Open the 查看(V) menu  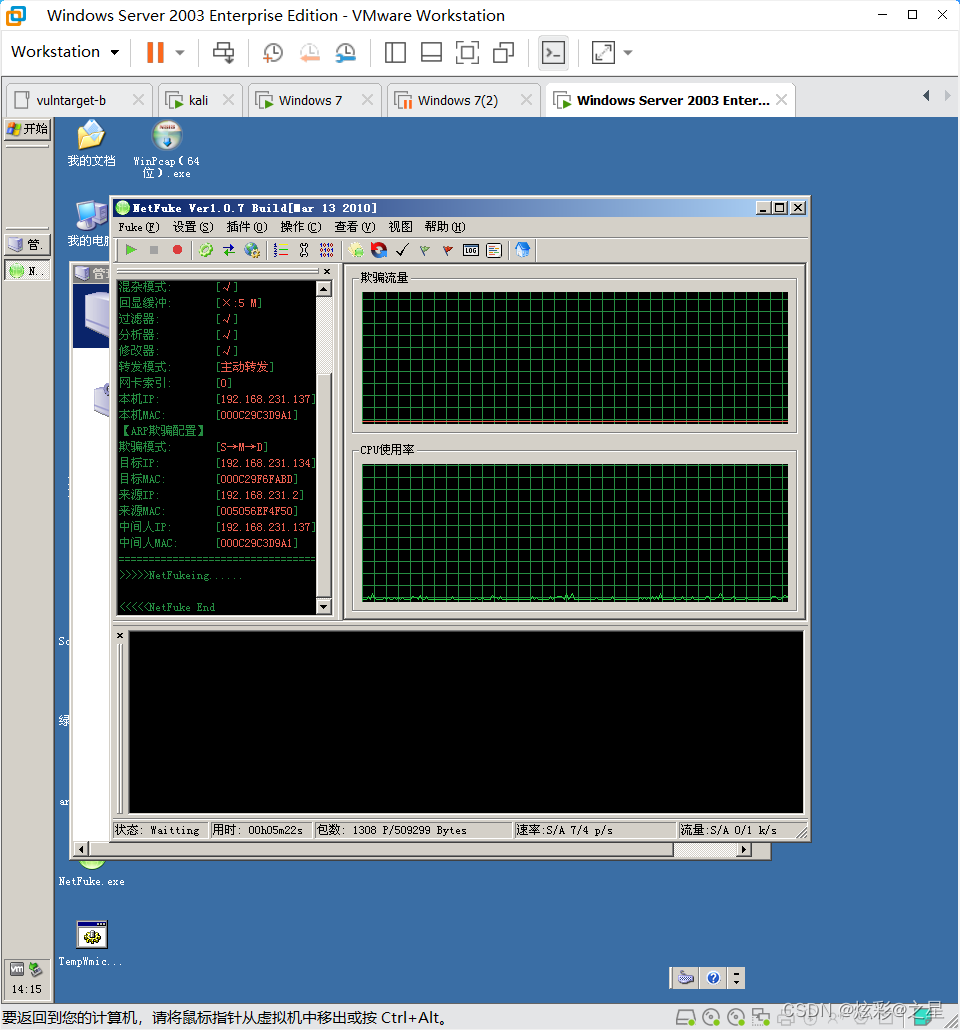(x=355, y=227)
